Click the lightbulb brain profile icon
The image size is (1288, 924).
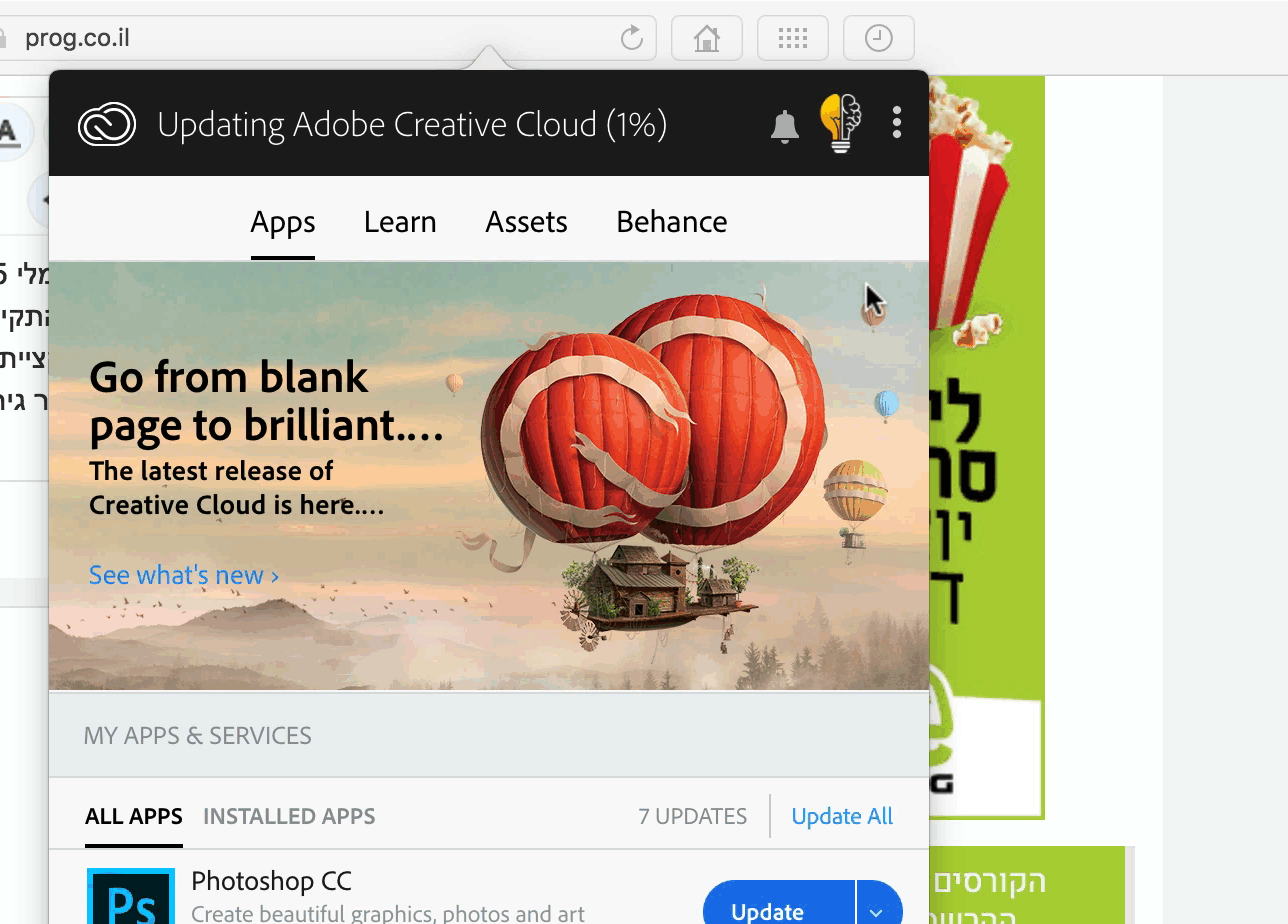coord(841,123)
